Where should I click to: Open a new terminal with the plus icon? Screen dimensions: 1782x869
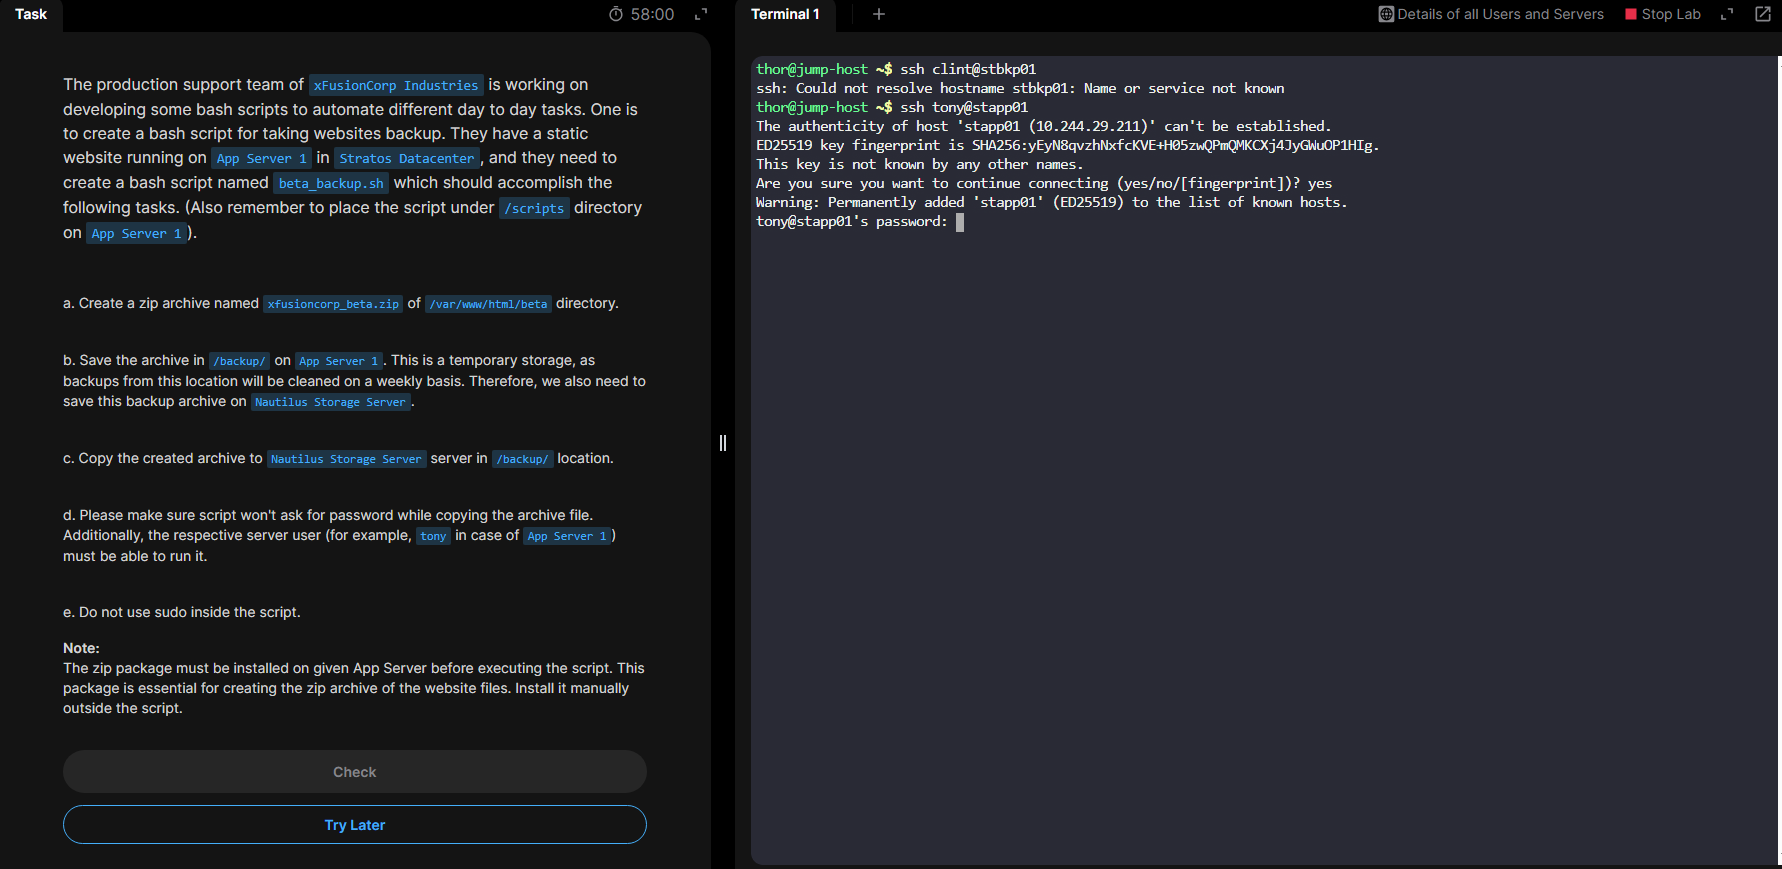pyautogui.click(x=879, y=14)
